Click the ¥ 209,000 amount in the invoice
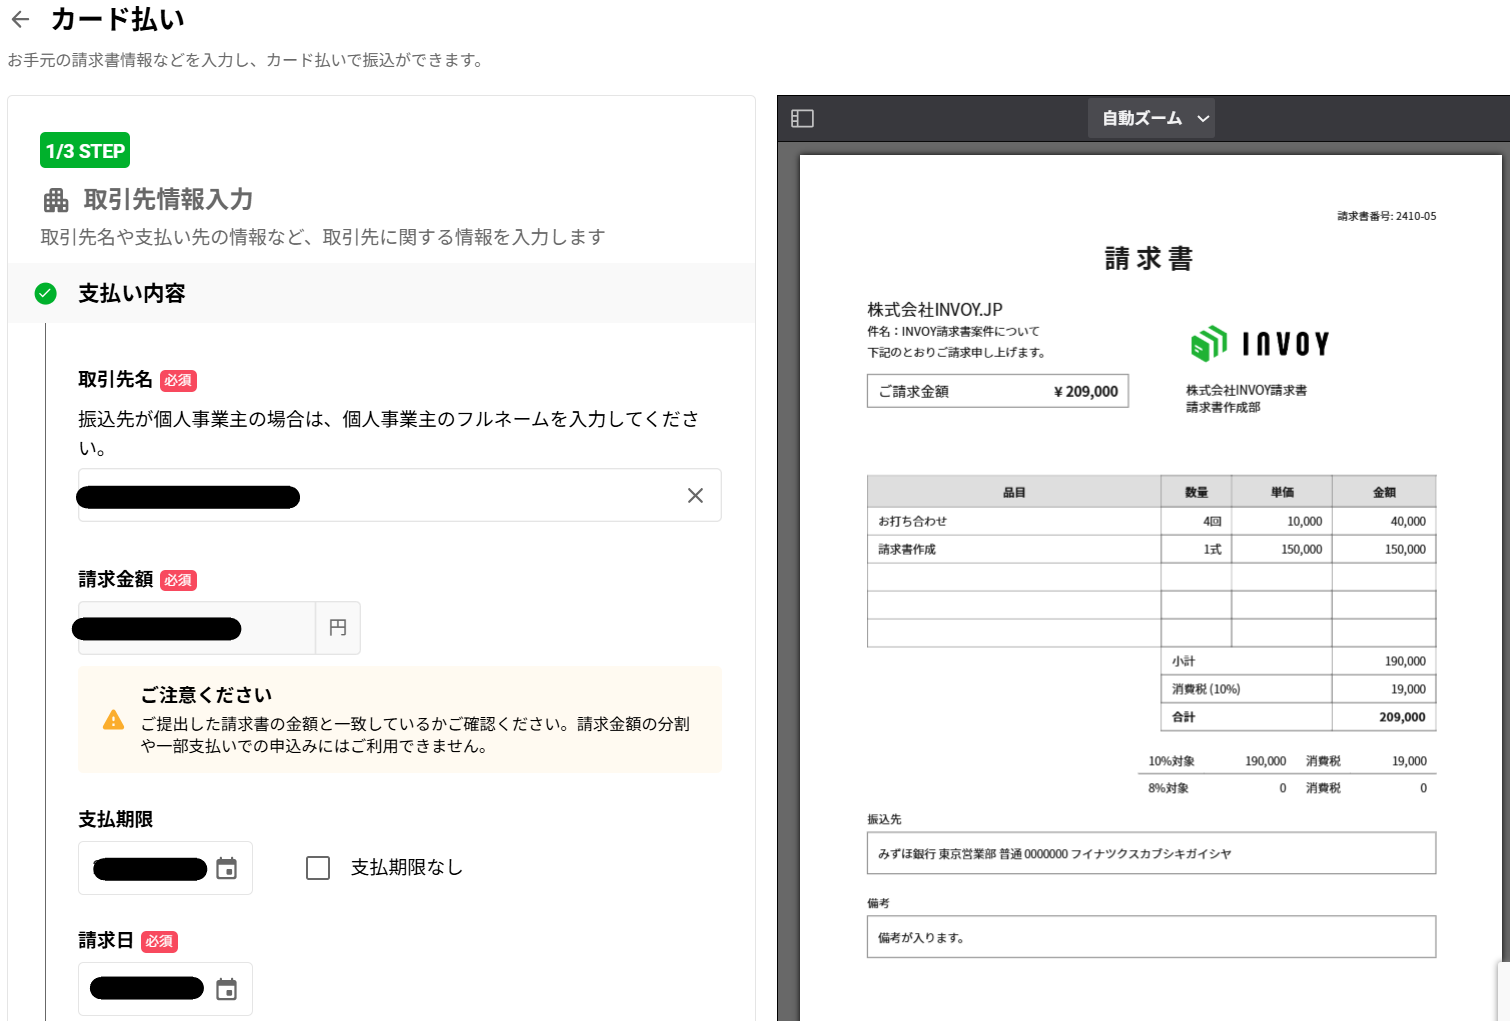The height and width of the screenshot is (1021, 1510). click(x=1086, y=391)
